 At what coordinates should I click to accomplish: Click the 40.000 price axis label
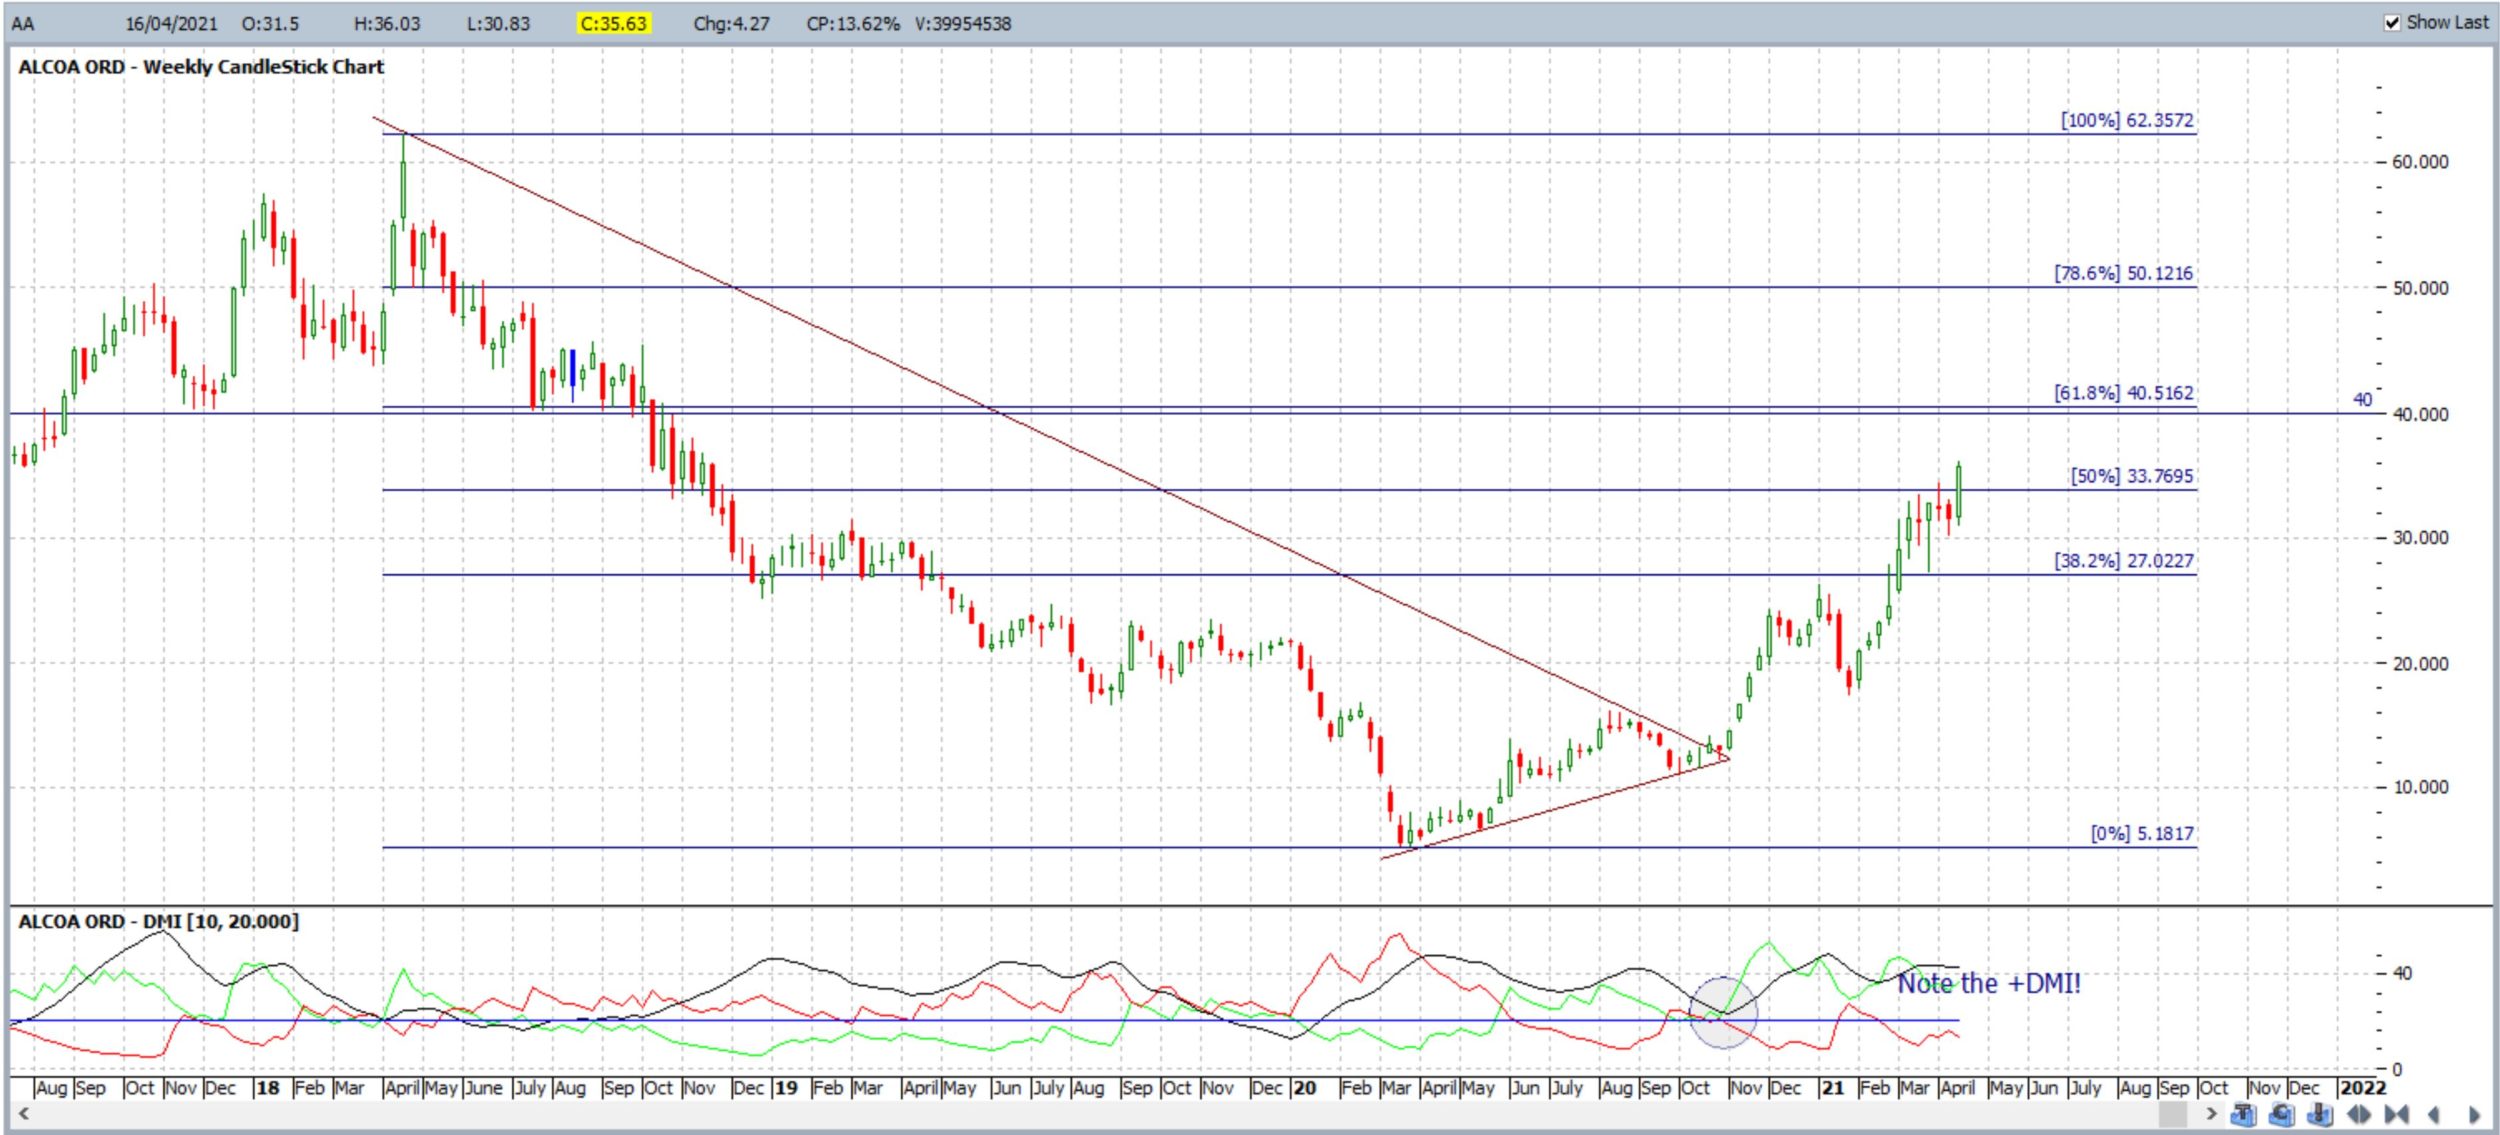coord(2420,414)
